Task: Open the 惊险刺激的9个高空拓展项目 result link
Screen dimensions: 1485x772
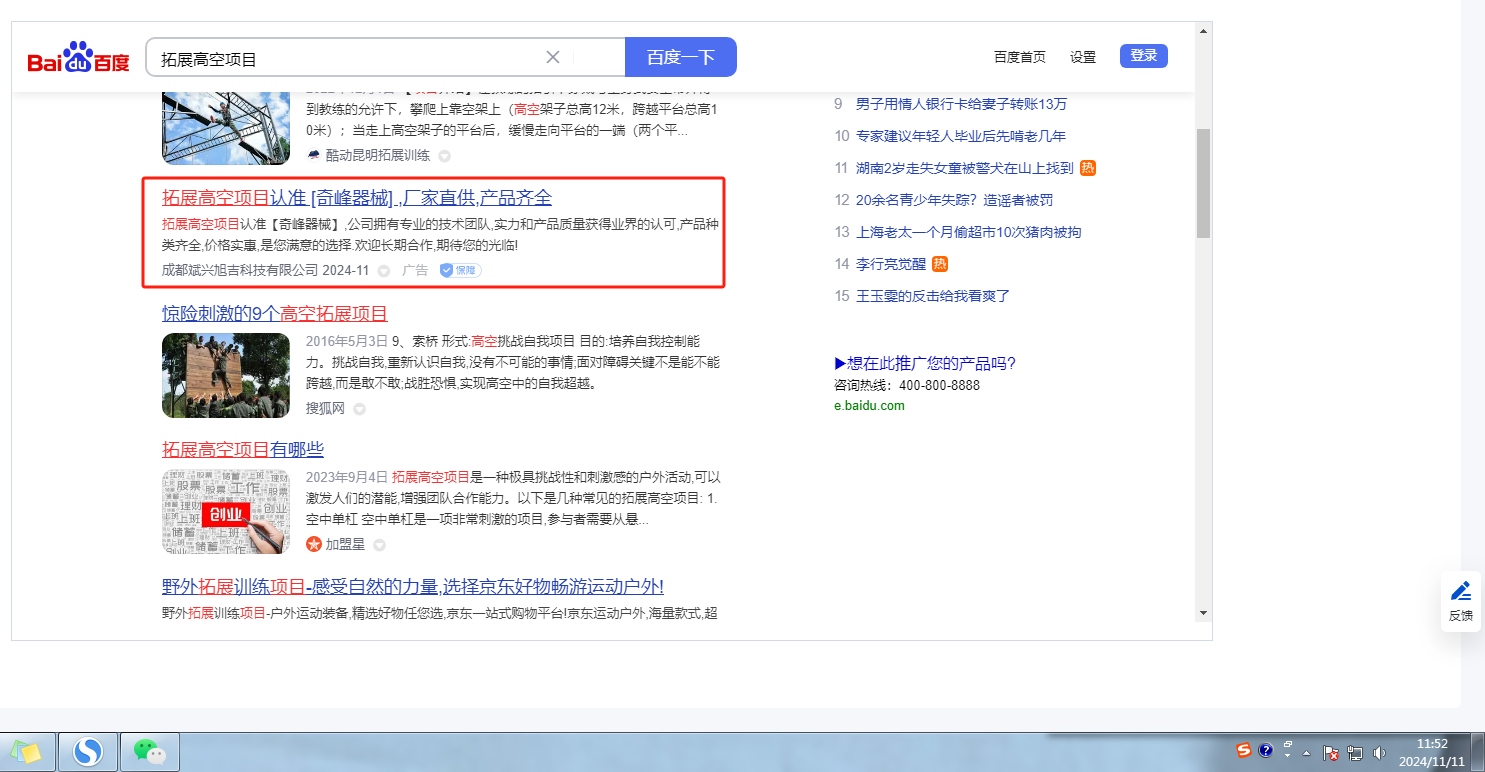Action: 274,314
